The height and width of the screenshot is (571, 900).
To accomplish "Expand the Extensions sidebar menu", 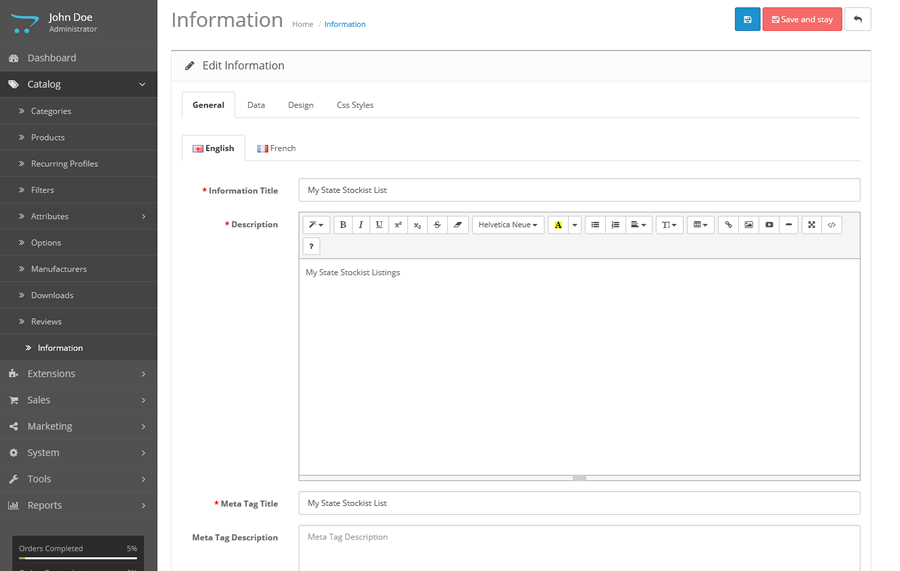I will [x=78, y=374].
